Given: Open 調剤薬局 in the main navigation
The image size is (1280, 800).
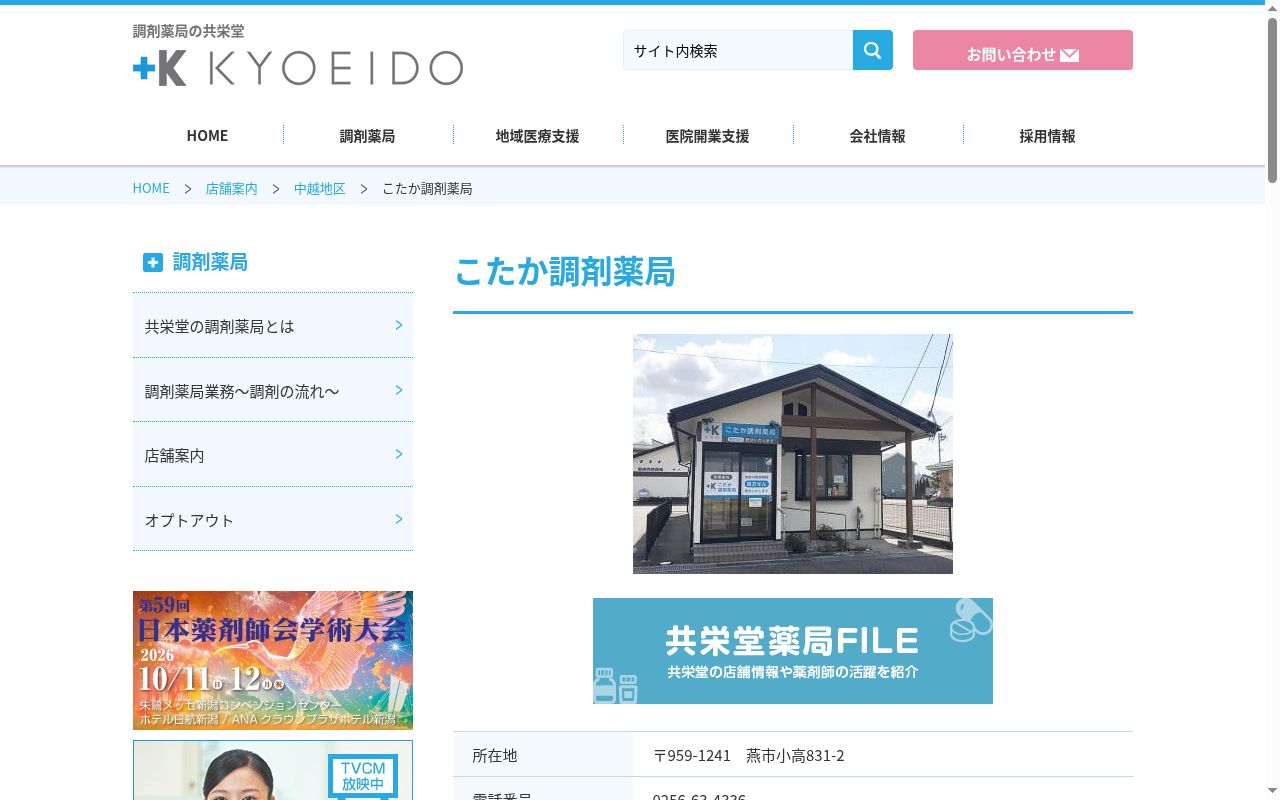Looking at the screenshot, I should pyautogui.click(x=367, y=135).
